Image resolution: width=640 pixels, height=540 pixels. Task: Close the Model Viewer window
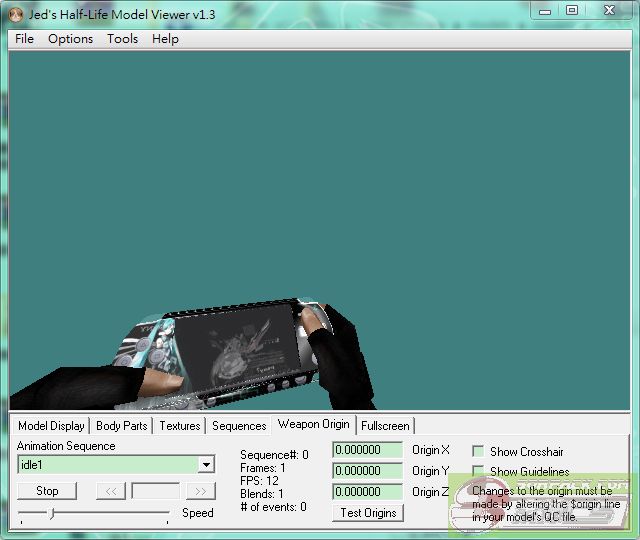609,10
